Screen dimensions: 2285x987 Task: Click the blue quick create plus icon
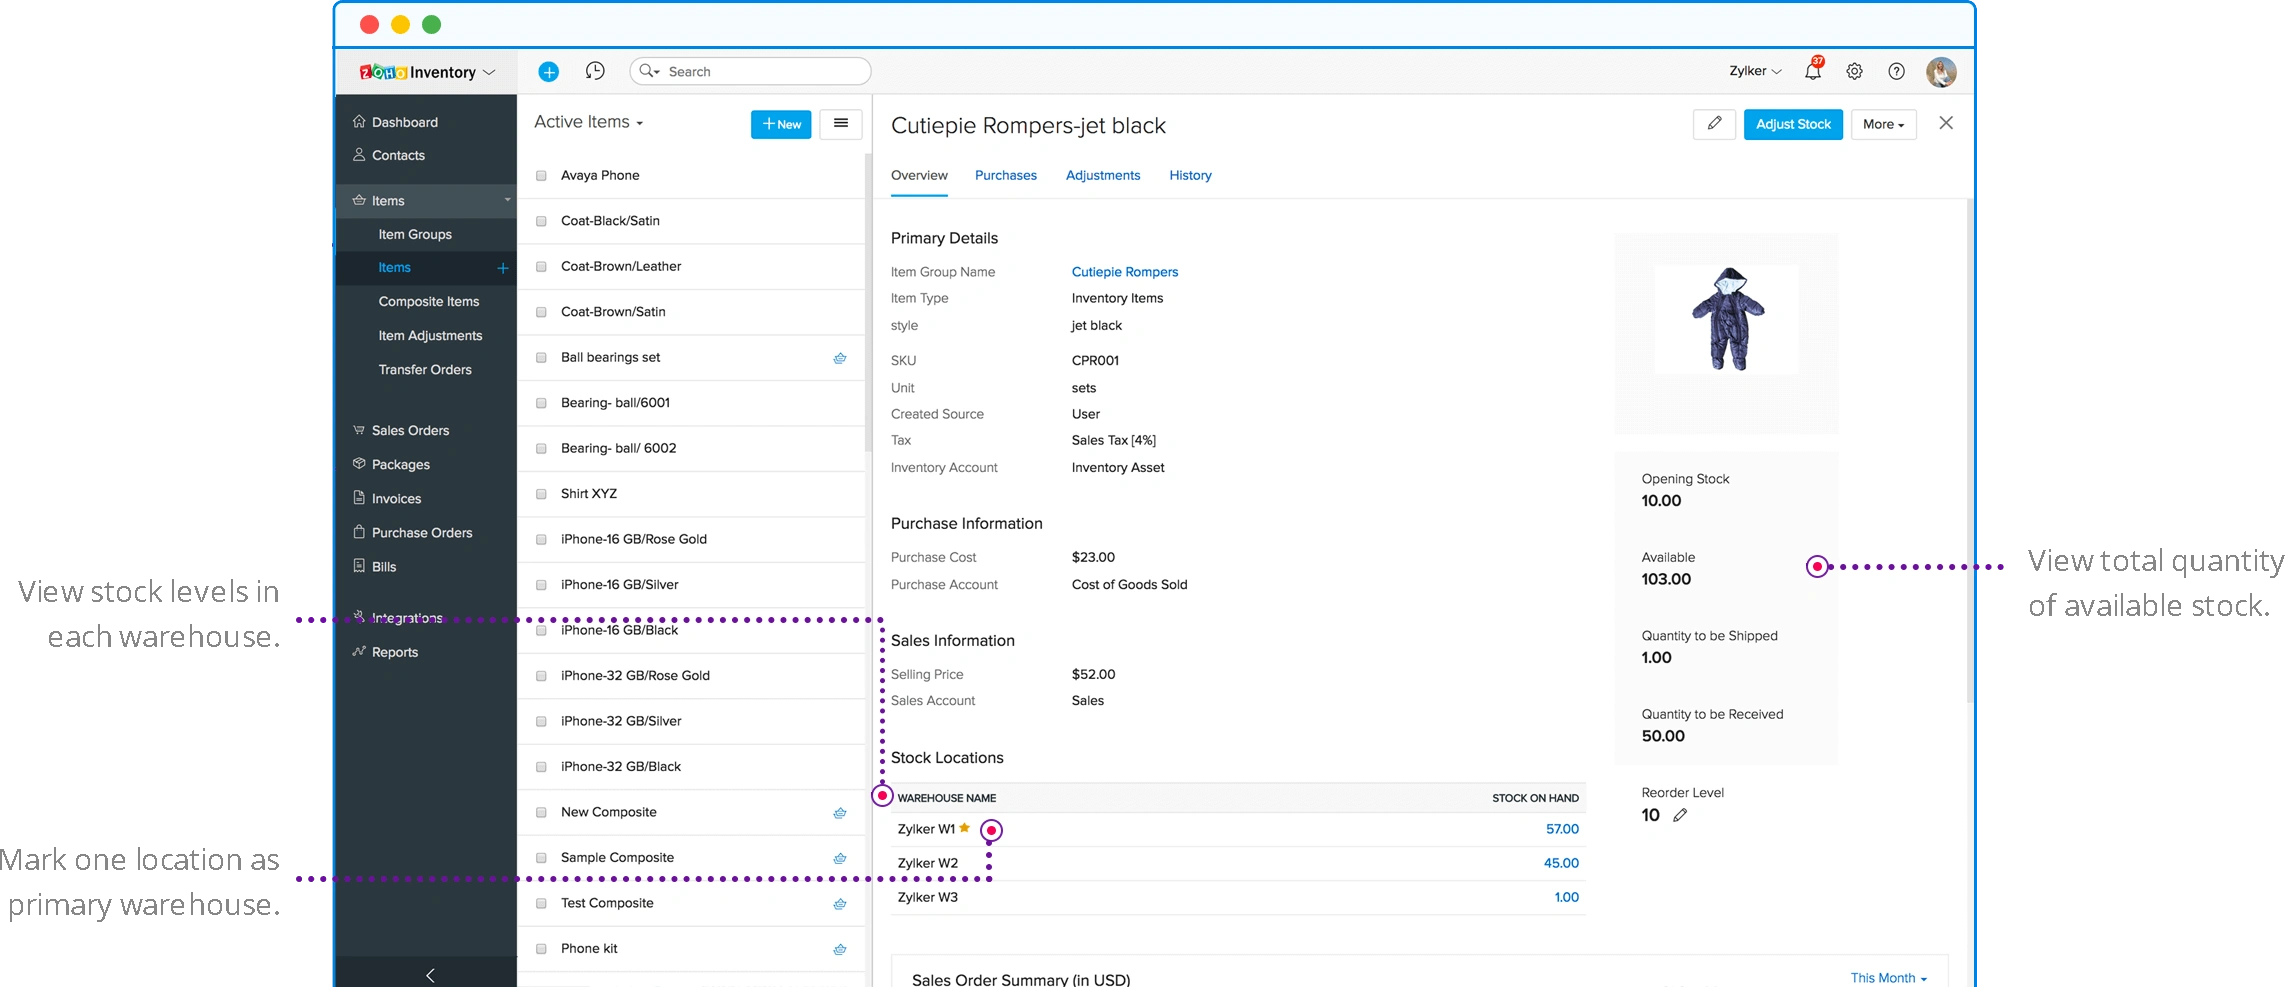point(548,72)
